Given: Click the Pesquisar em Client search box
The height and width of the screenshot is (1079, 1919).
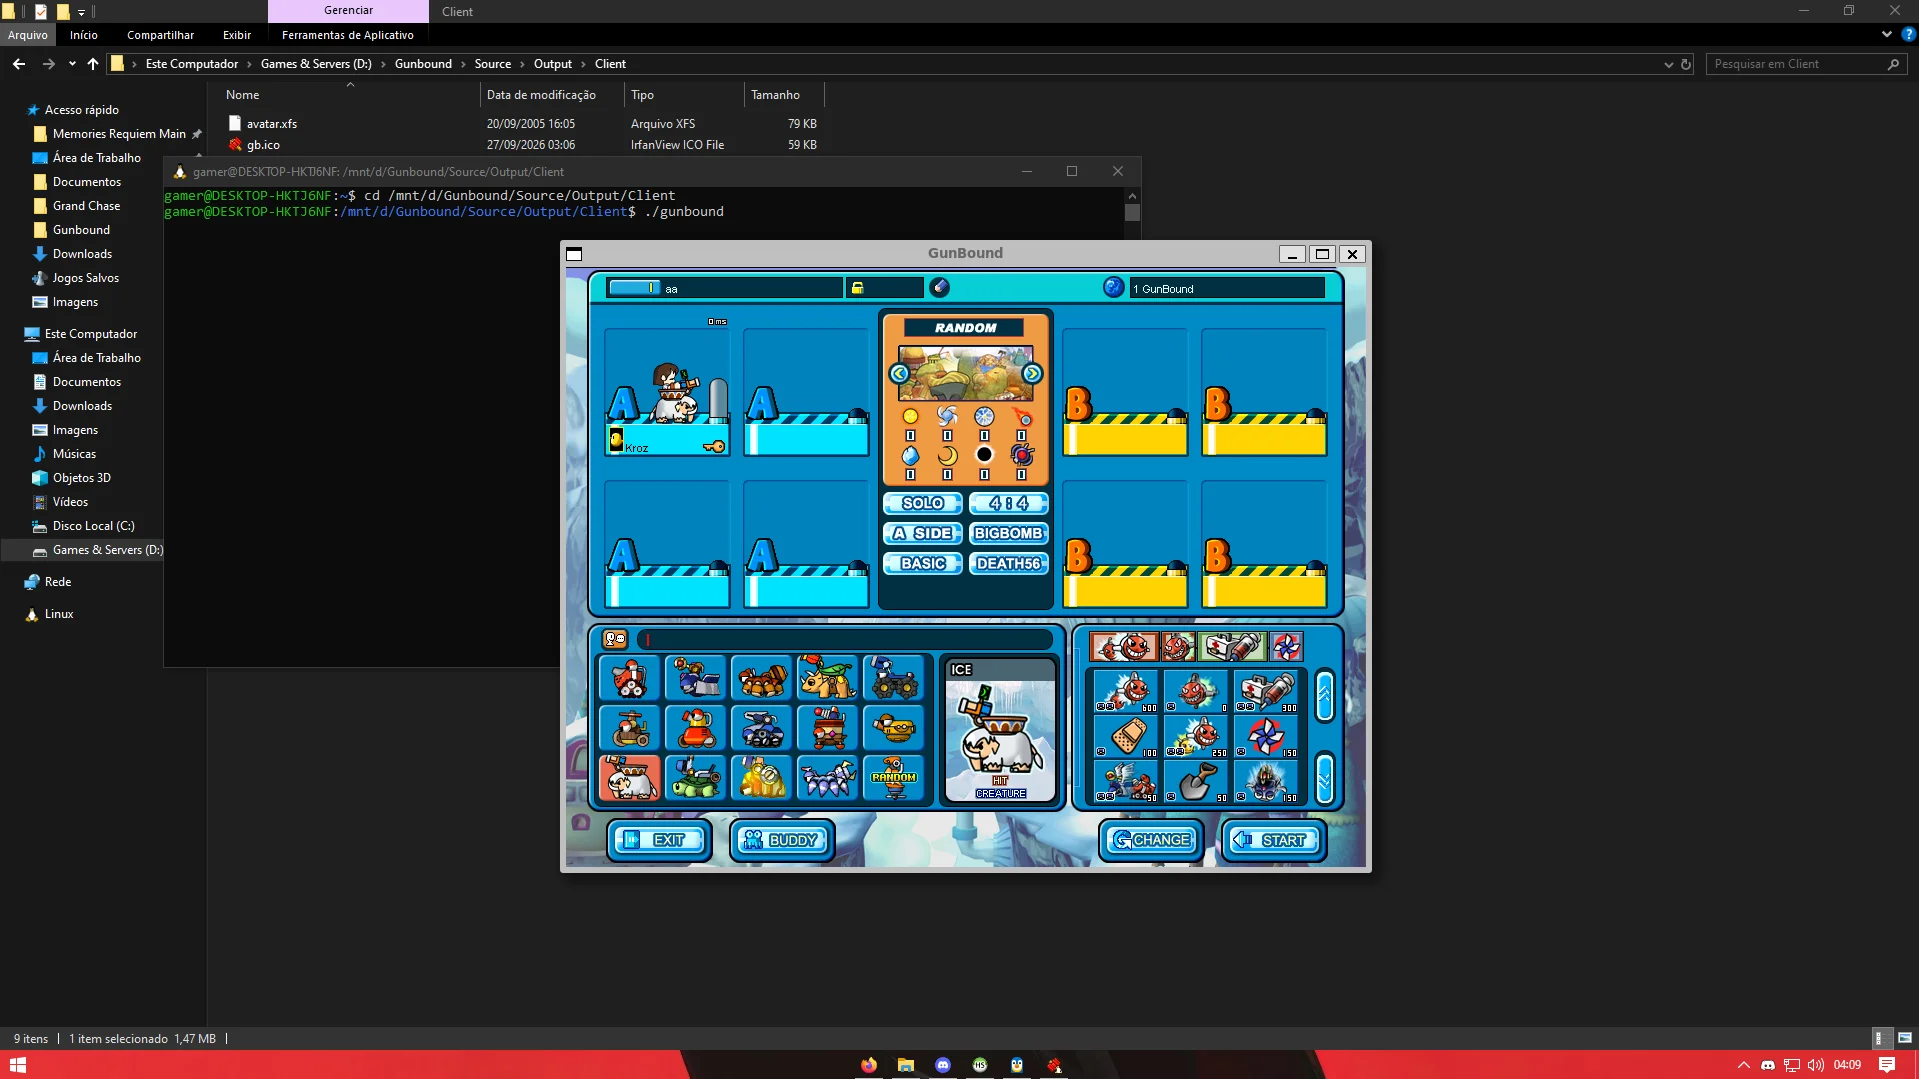Looking at the screenshot, I should (1804, 64).
